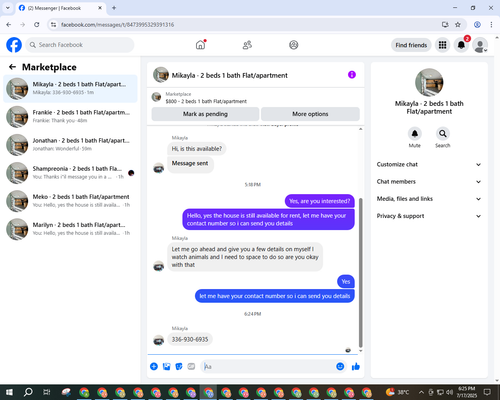The image size is (500, 400).
Task: Send a thumbs up like
Action: 356,367
